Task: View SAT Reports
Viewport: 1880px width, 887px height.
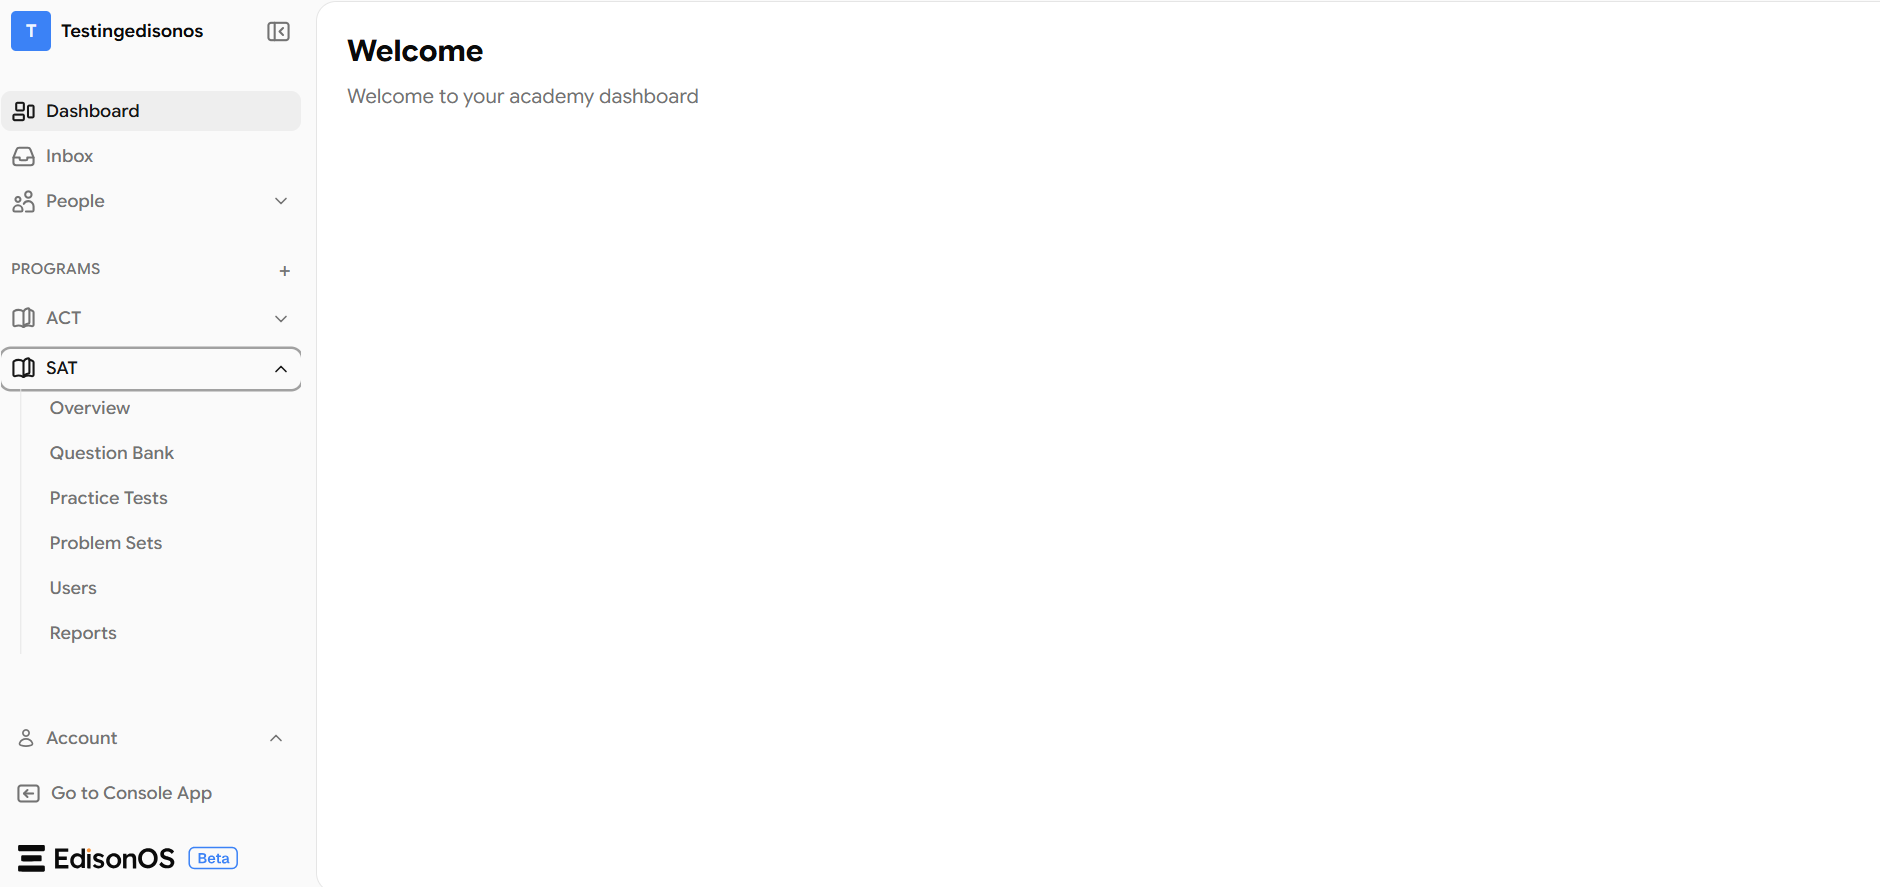Action: pos(83,633)
